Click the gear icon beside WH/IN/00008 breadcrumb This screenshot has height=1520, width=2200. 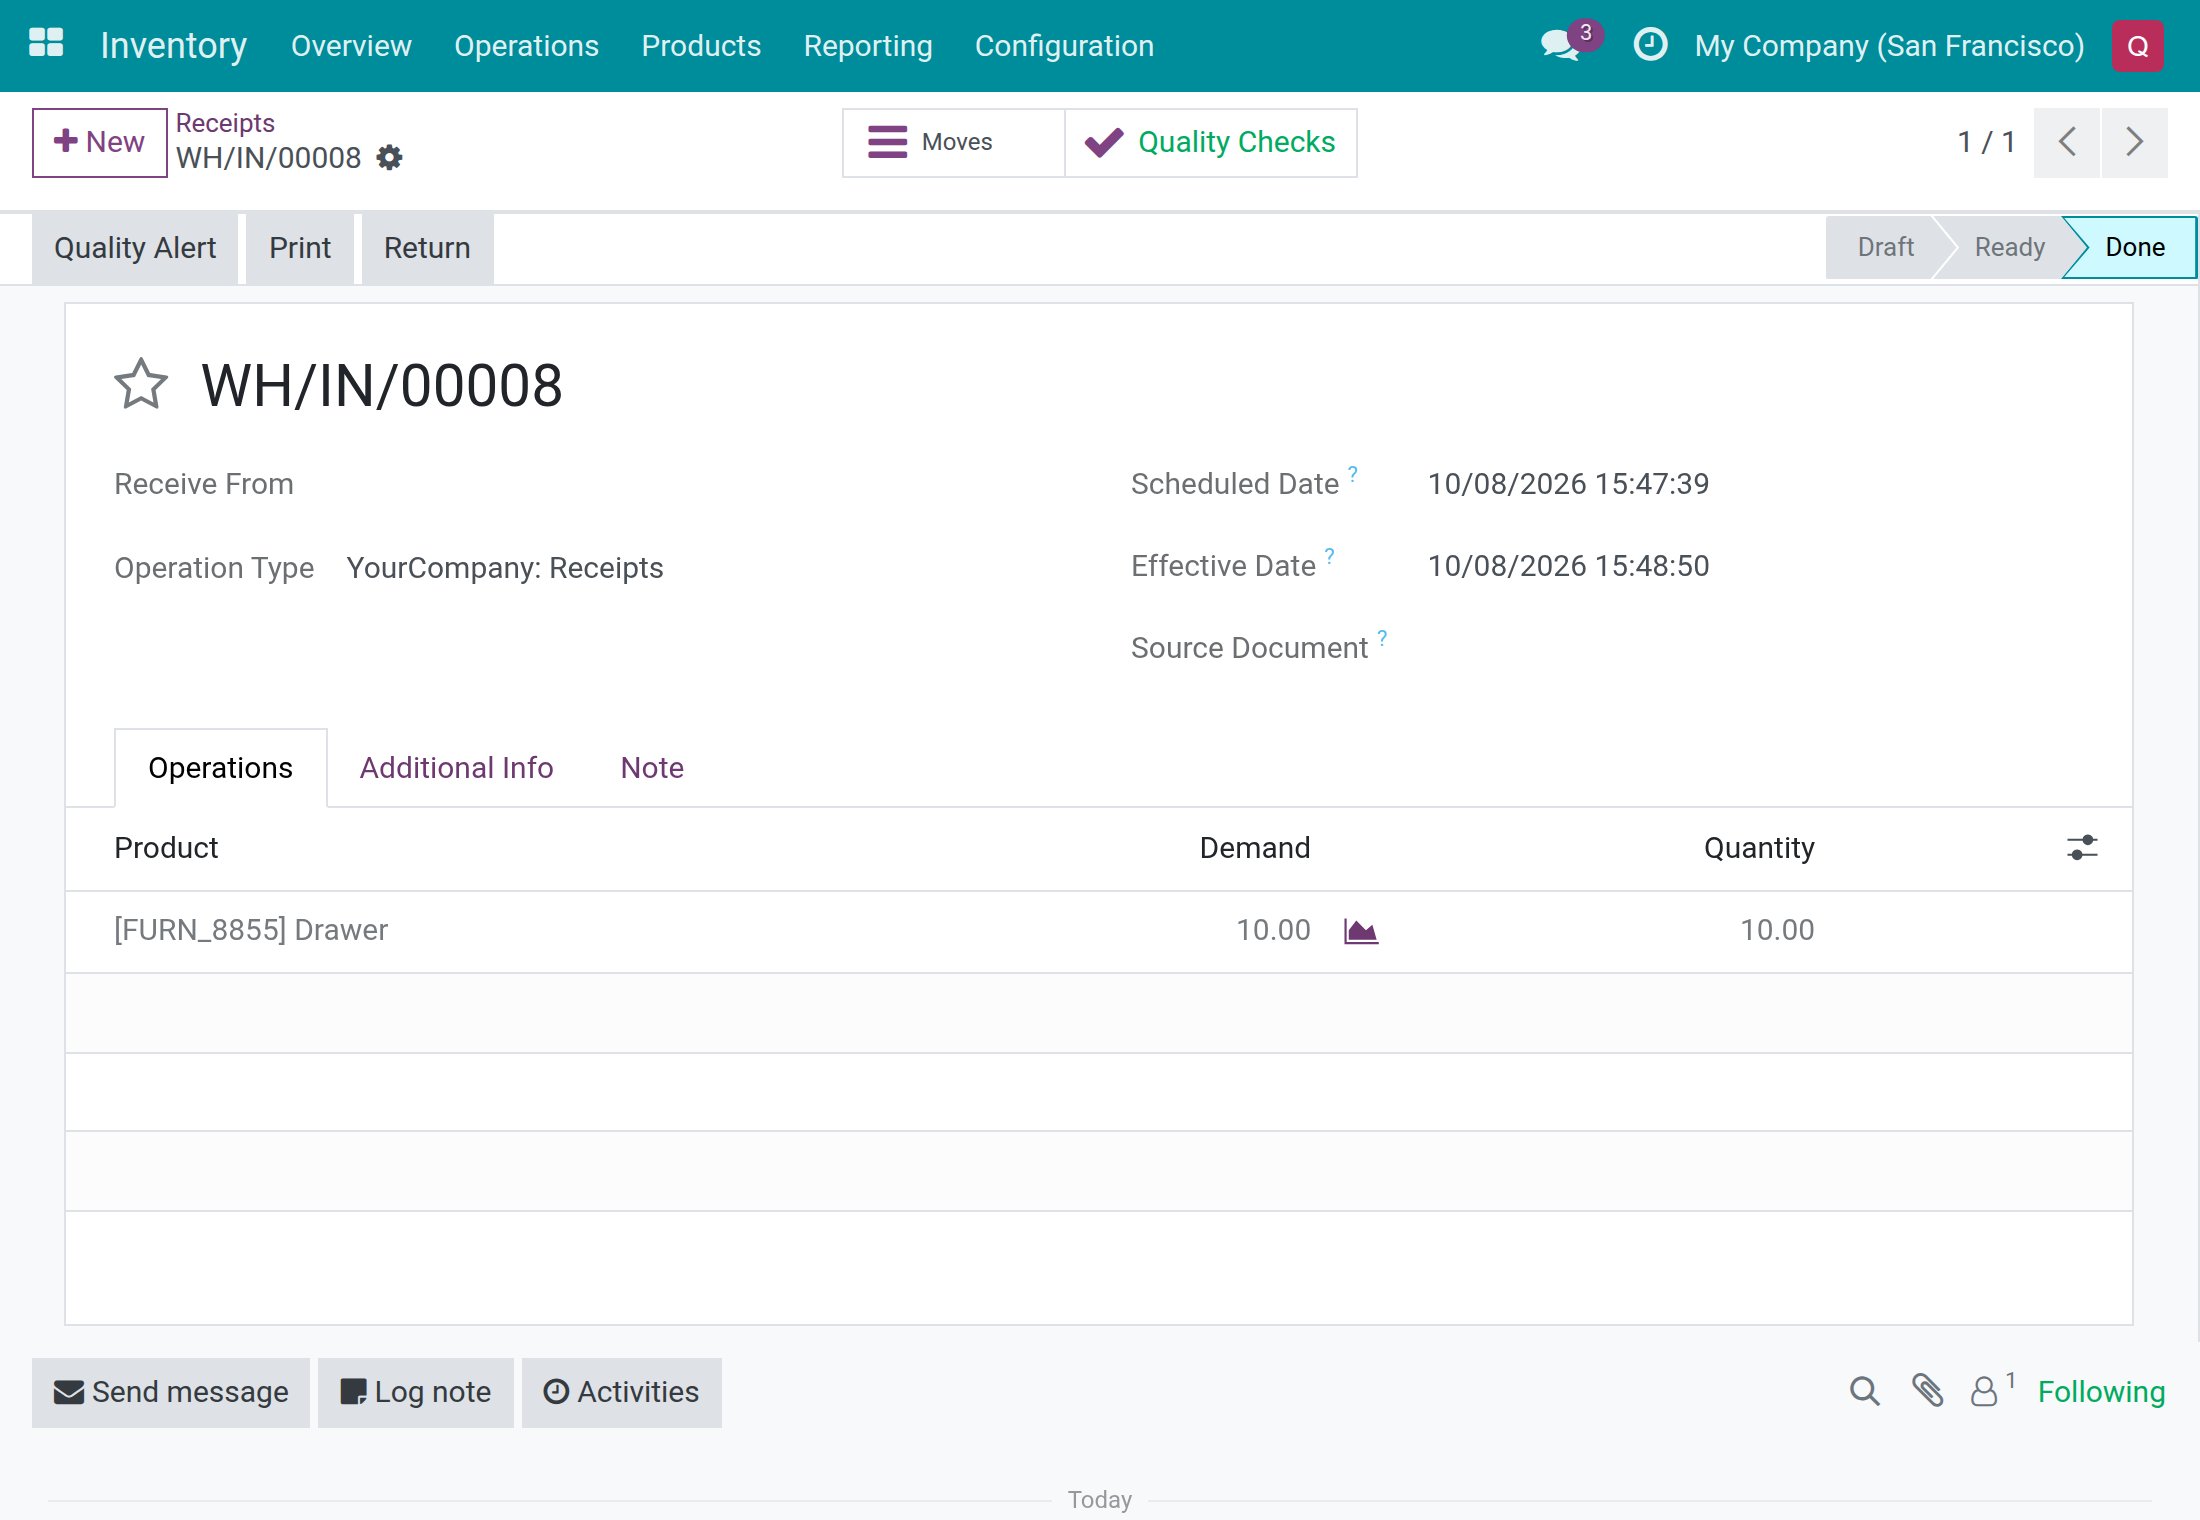tap(389, 158)
